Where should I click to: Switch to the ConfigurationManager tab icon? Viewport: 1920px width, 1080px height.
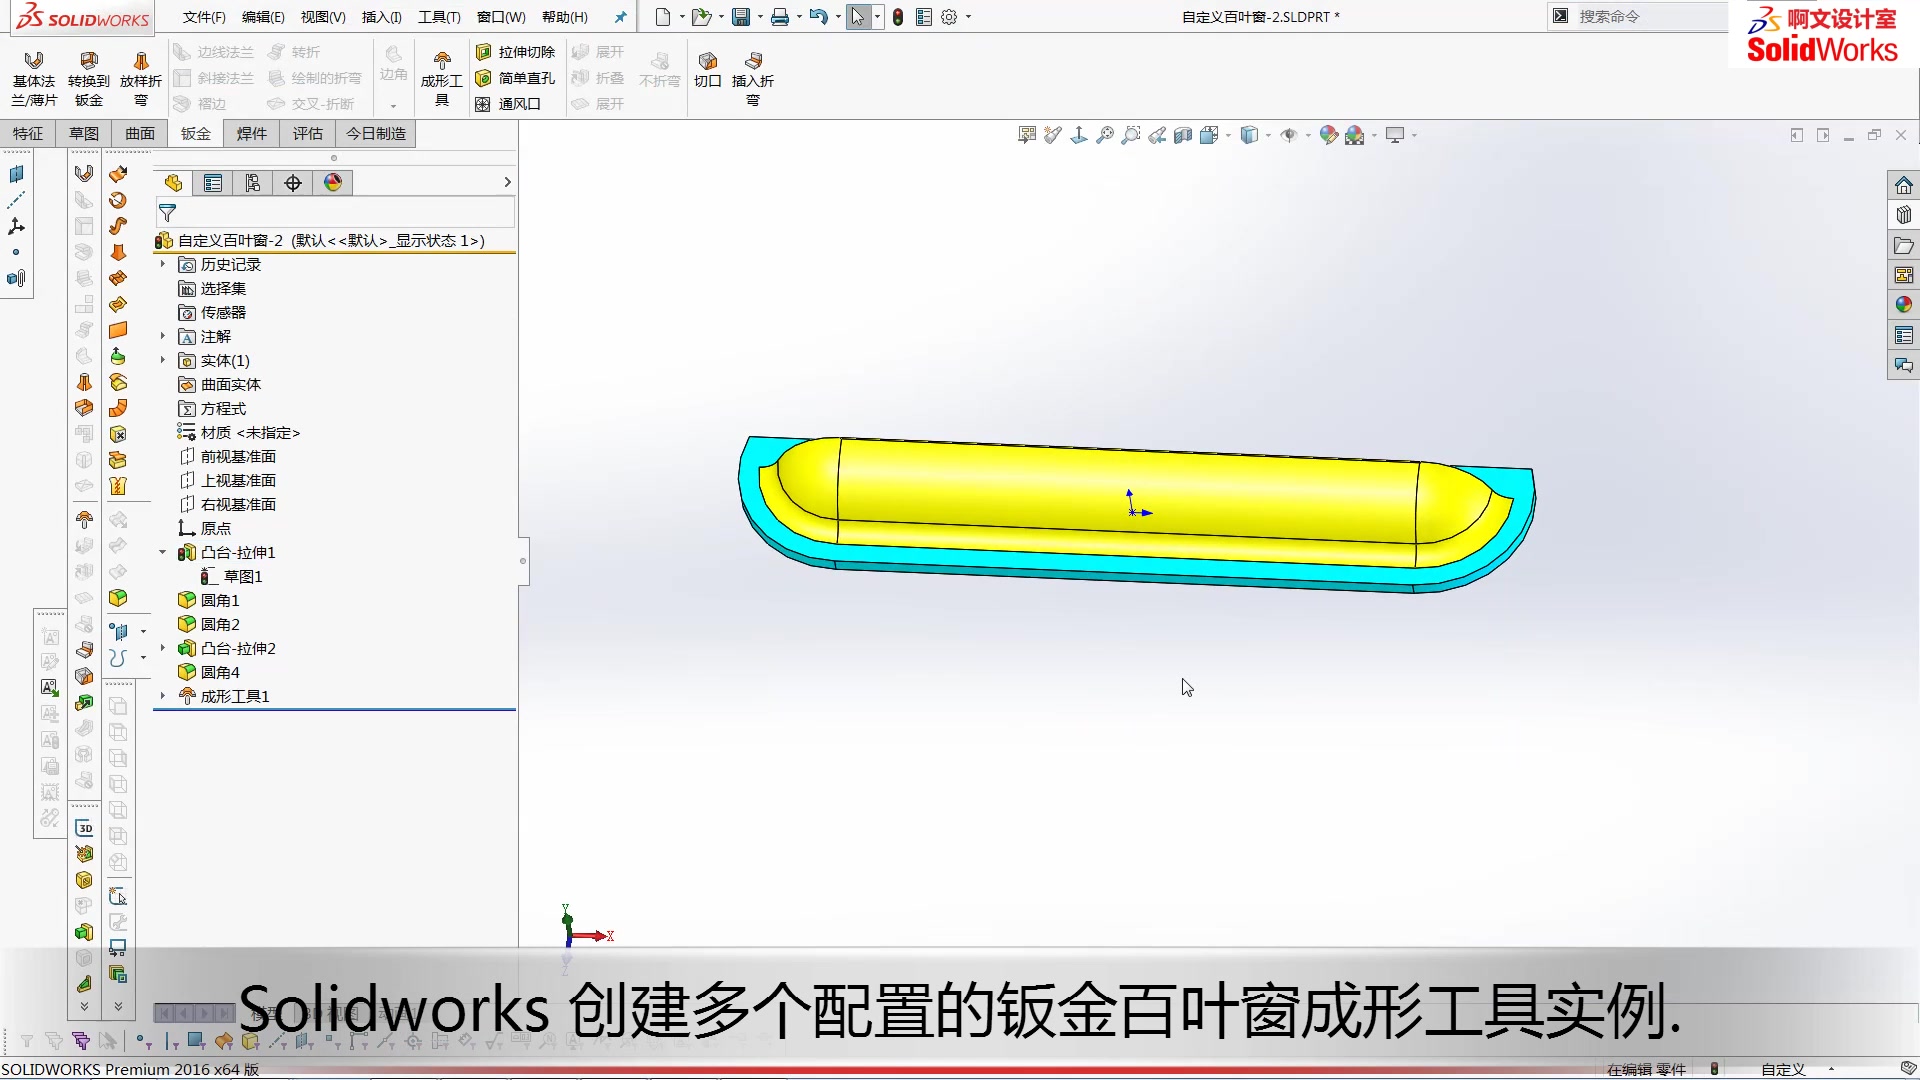[x=252, y=182]
